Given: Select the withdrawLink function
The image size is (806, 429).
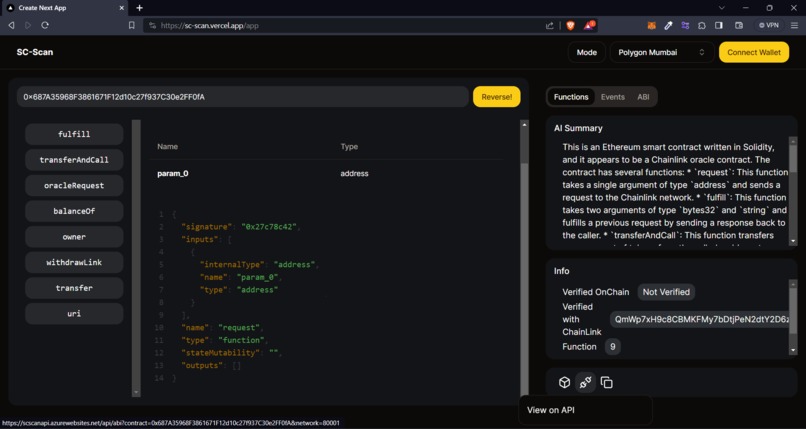Looking at the screenshot, I should pyautogui.click(x=74, y=263).
